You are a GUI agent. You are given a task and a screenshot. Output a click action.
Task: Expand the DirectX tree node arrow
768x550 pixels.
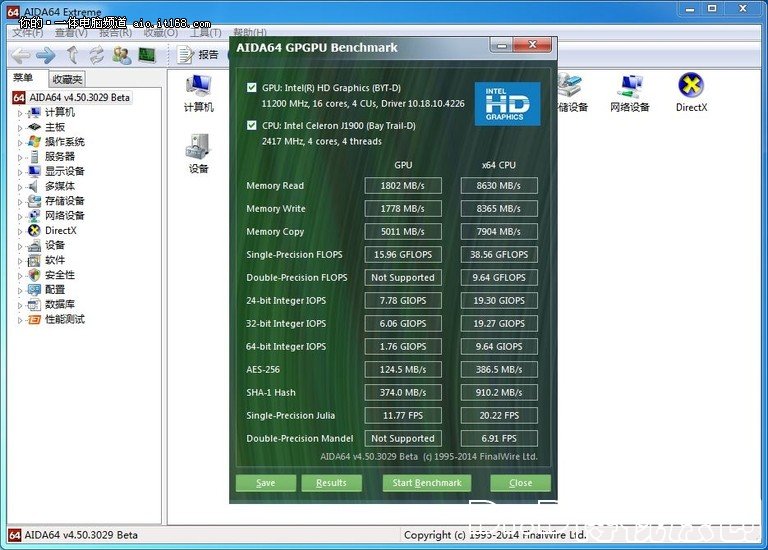[20, 231]
